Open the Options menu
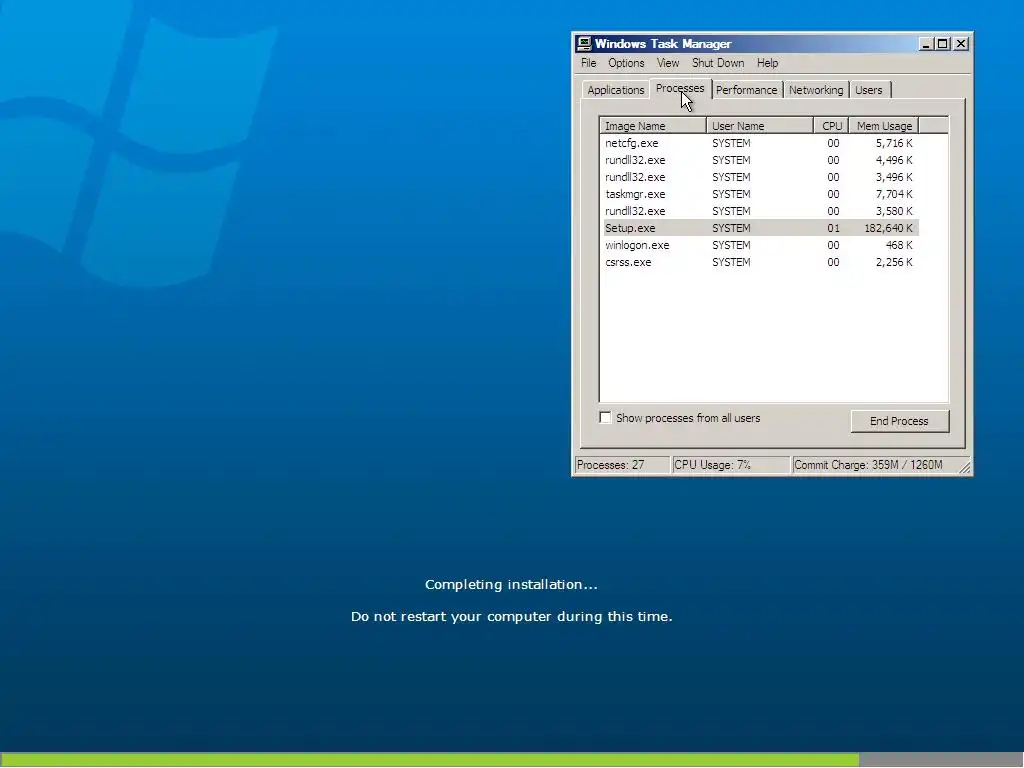This screenshot has height=768, width=1024. coord(626,63)
